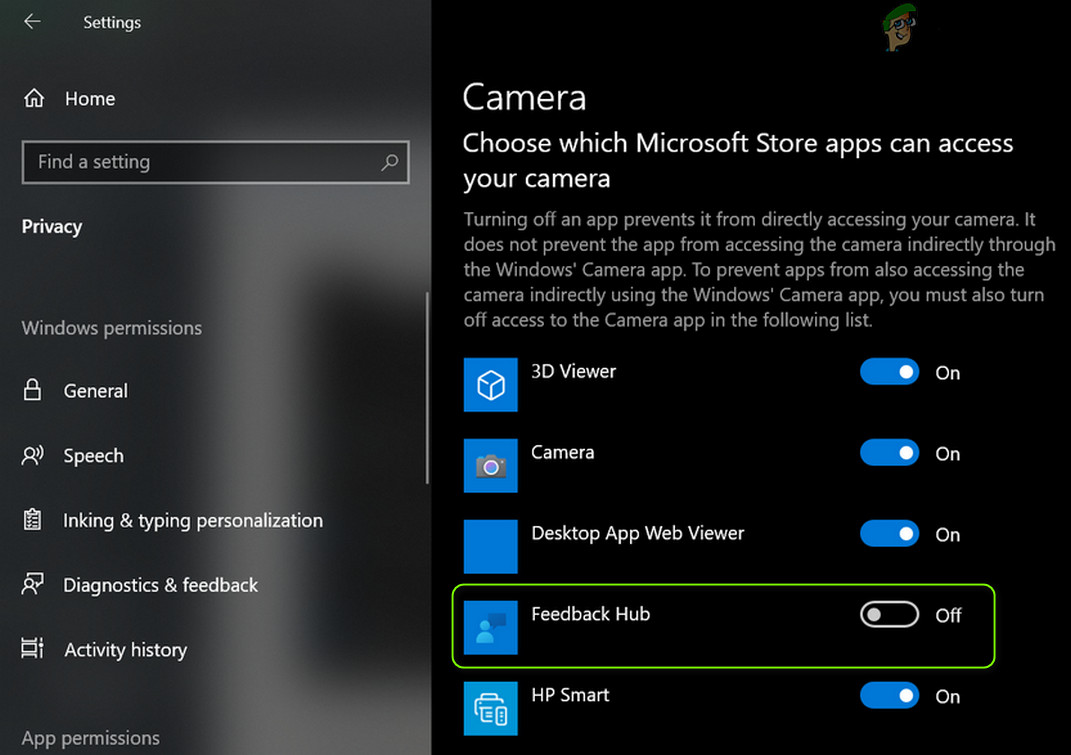This screenshot has height=755, width=1071.
Task: Click the Find a setting search box
Action: 216,163
